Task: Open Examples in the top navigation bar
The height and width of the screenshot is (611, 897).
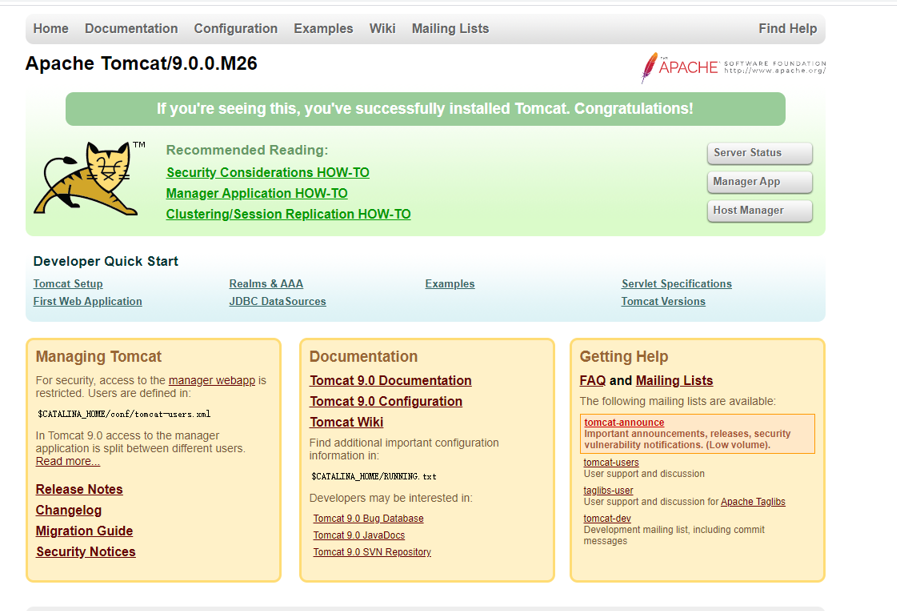Action: tap(323, 29)
